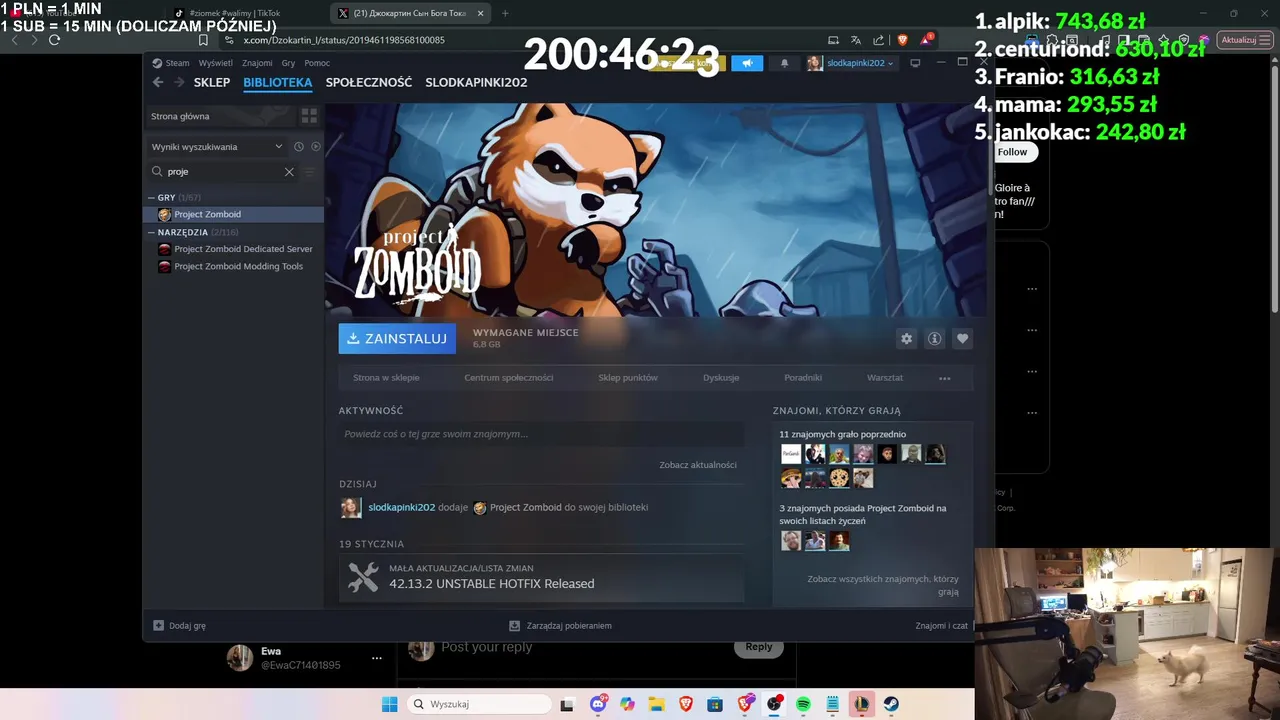Open Znajomi i czat panel
Viewport: 1280px width, 720px height.
(x=941, y=626)
